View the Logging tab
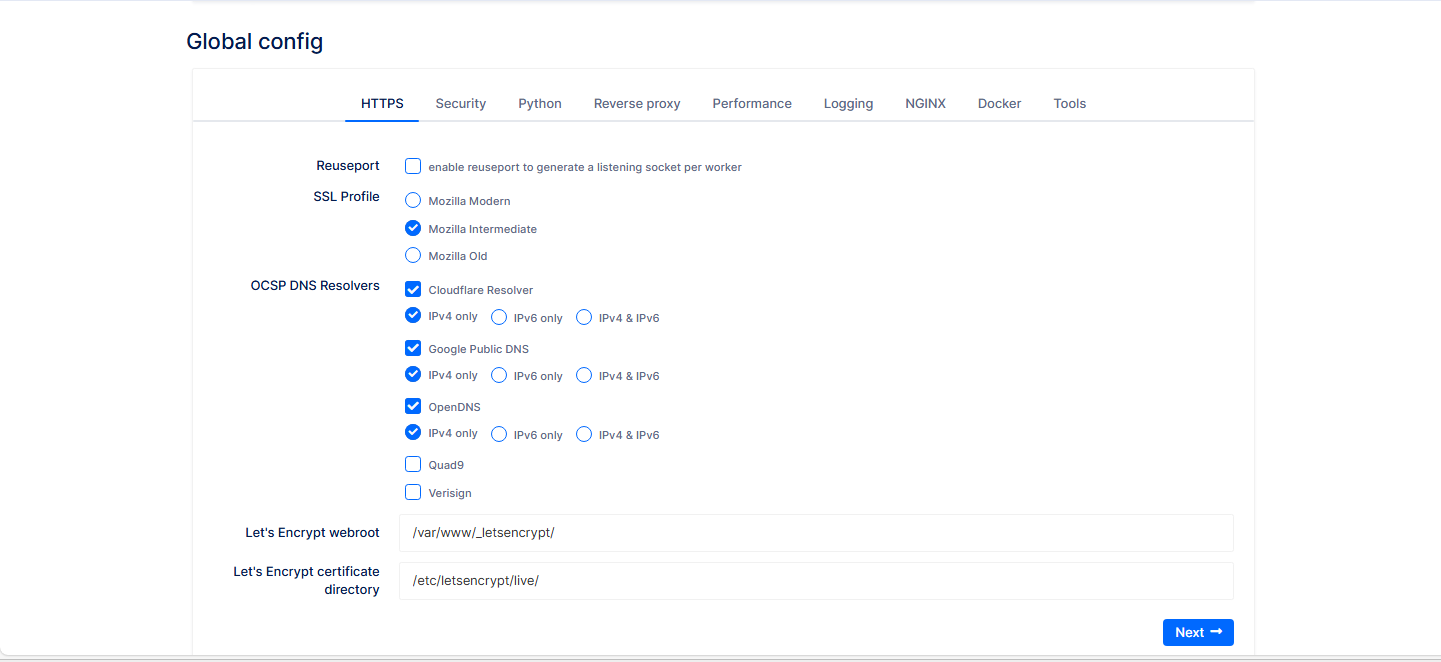 (848, 103)
